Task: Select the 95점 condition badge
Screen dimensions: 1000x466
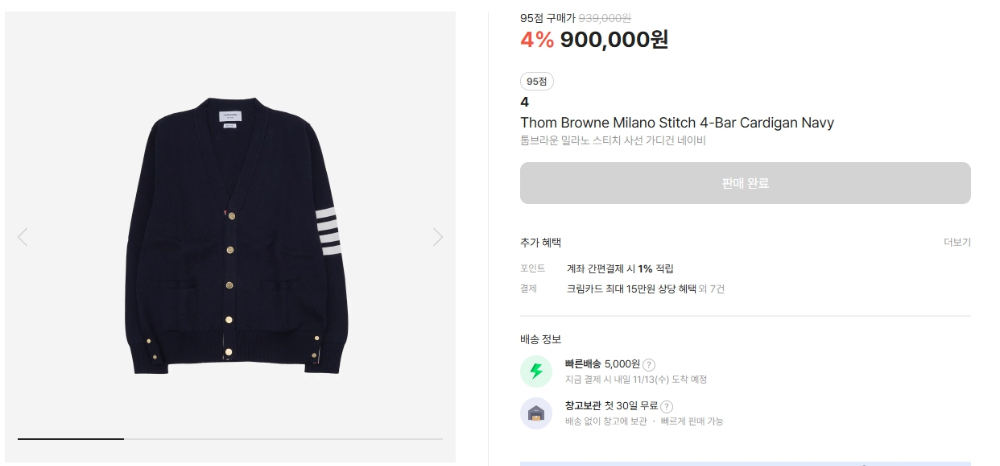Action: [x=537, y=82]
